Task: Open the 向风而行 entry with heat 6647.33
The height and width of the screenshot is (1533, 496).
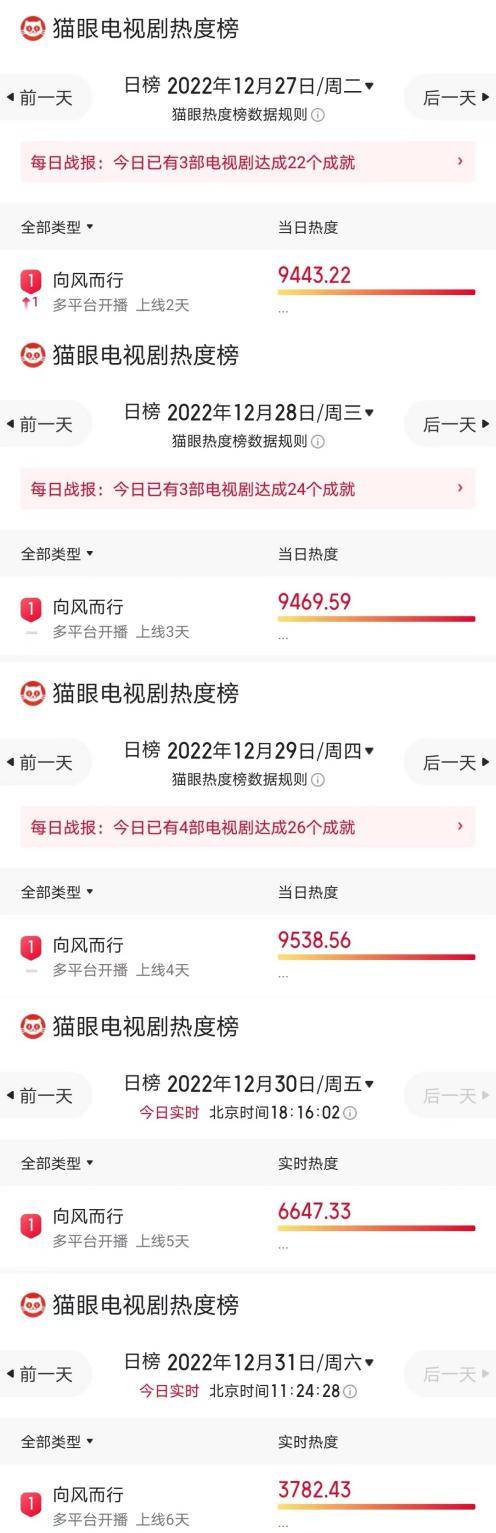Action: (248, 1227)
